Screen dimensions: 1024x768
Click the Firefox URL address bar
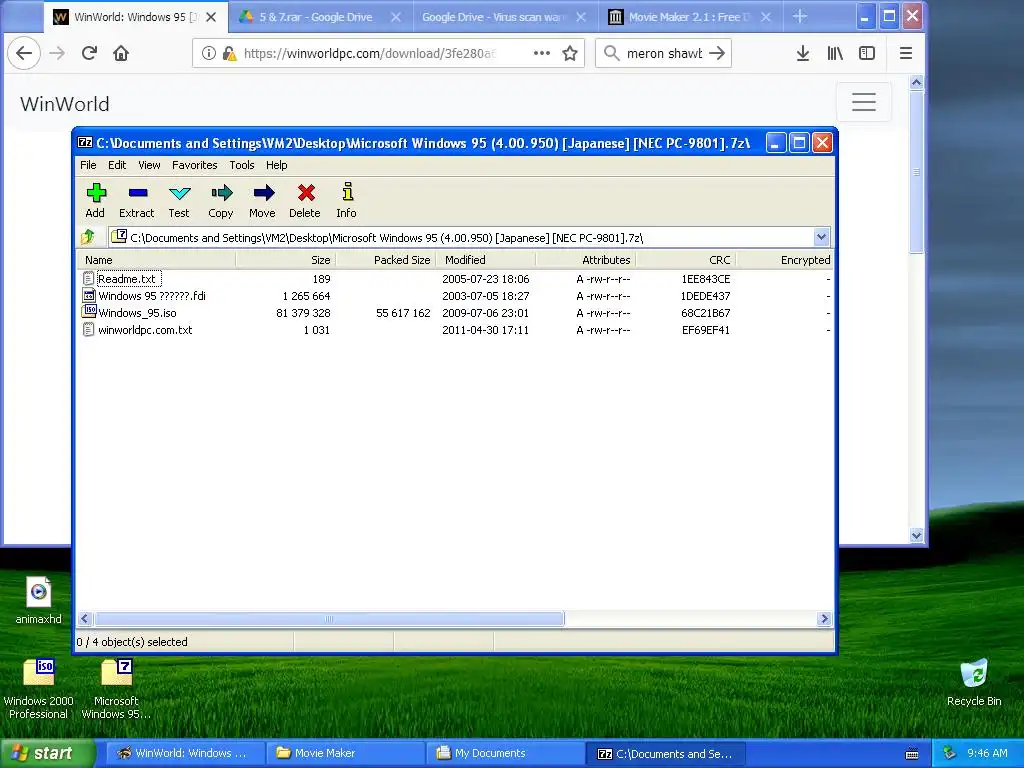coord(369,53)
